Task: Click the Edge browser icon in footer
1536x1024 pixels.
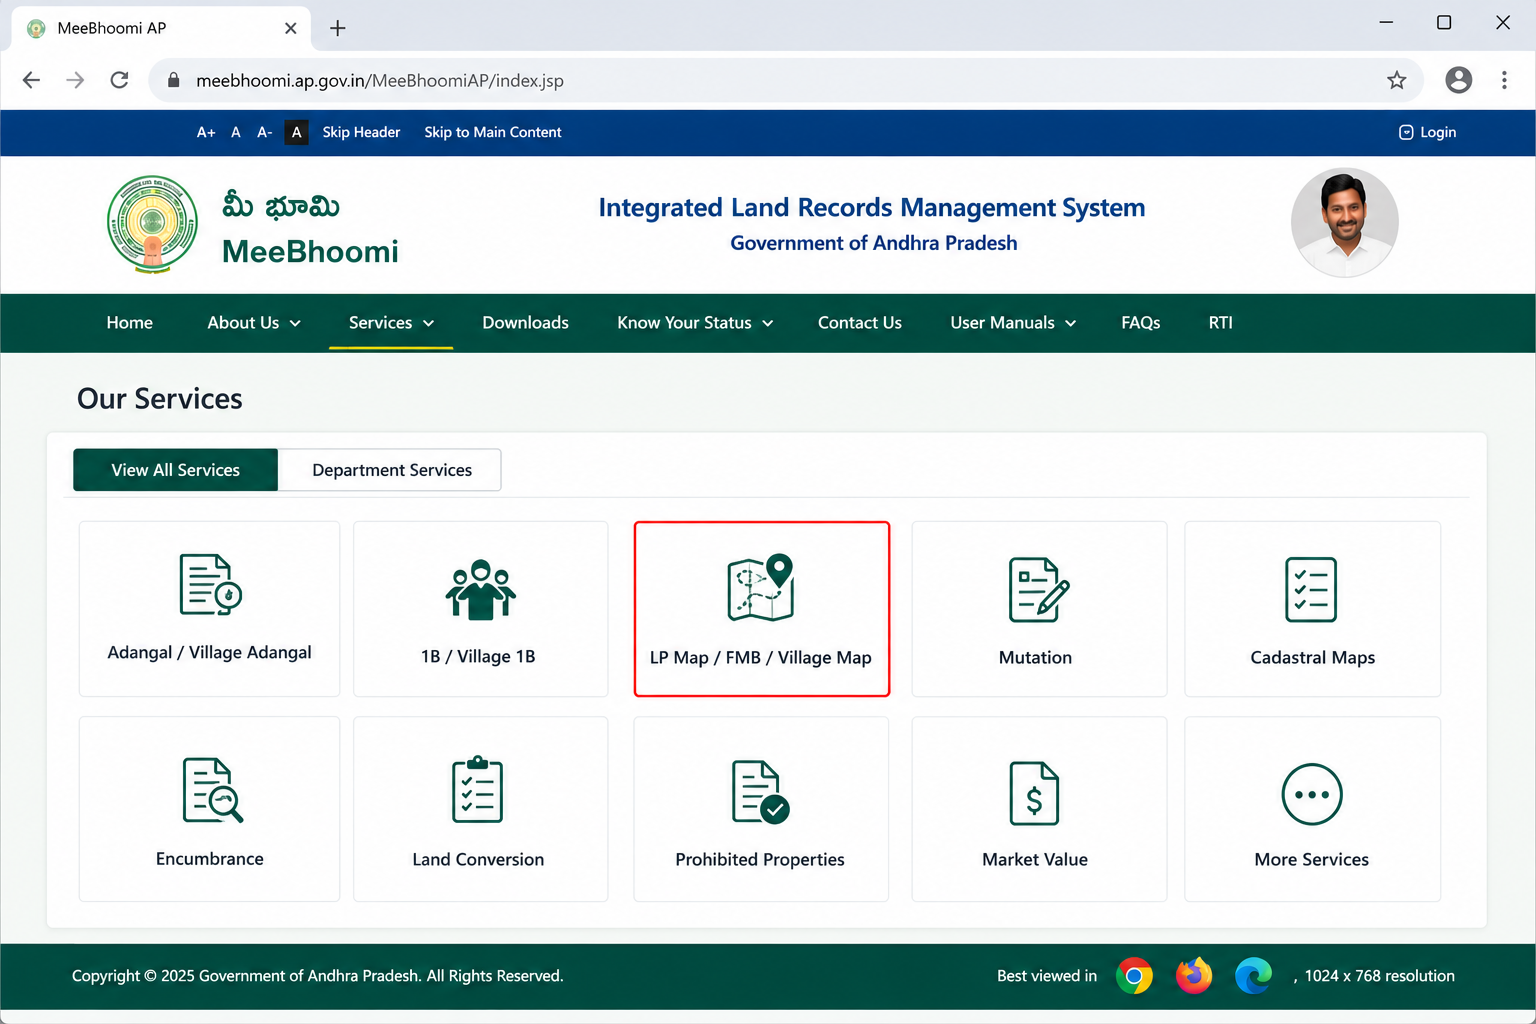Action: pos(1253,976)
